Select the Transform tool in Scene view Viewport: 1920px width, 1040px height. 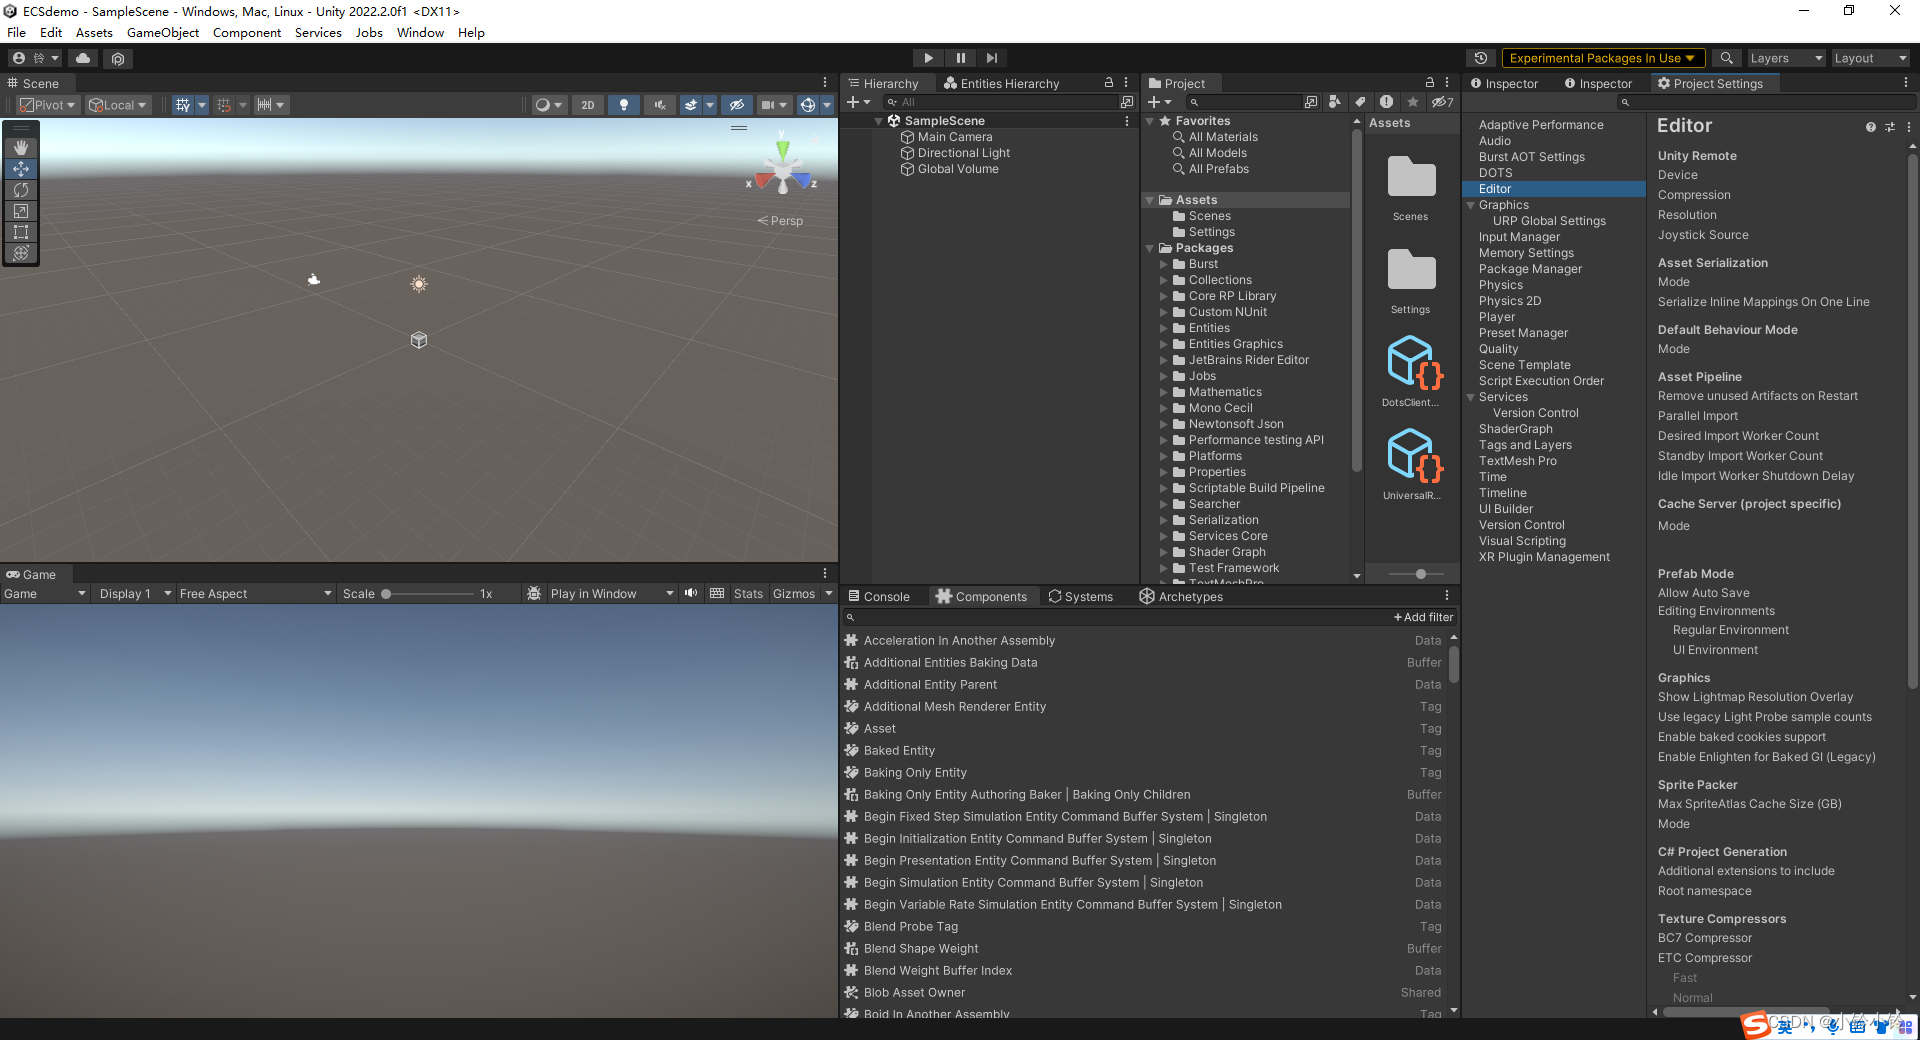coord(21,253)
